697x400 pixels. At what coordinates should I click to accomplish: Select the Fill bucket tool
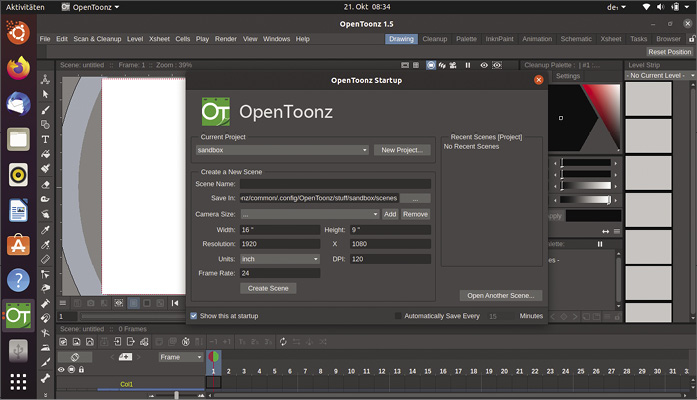tap(45, 154)
